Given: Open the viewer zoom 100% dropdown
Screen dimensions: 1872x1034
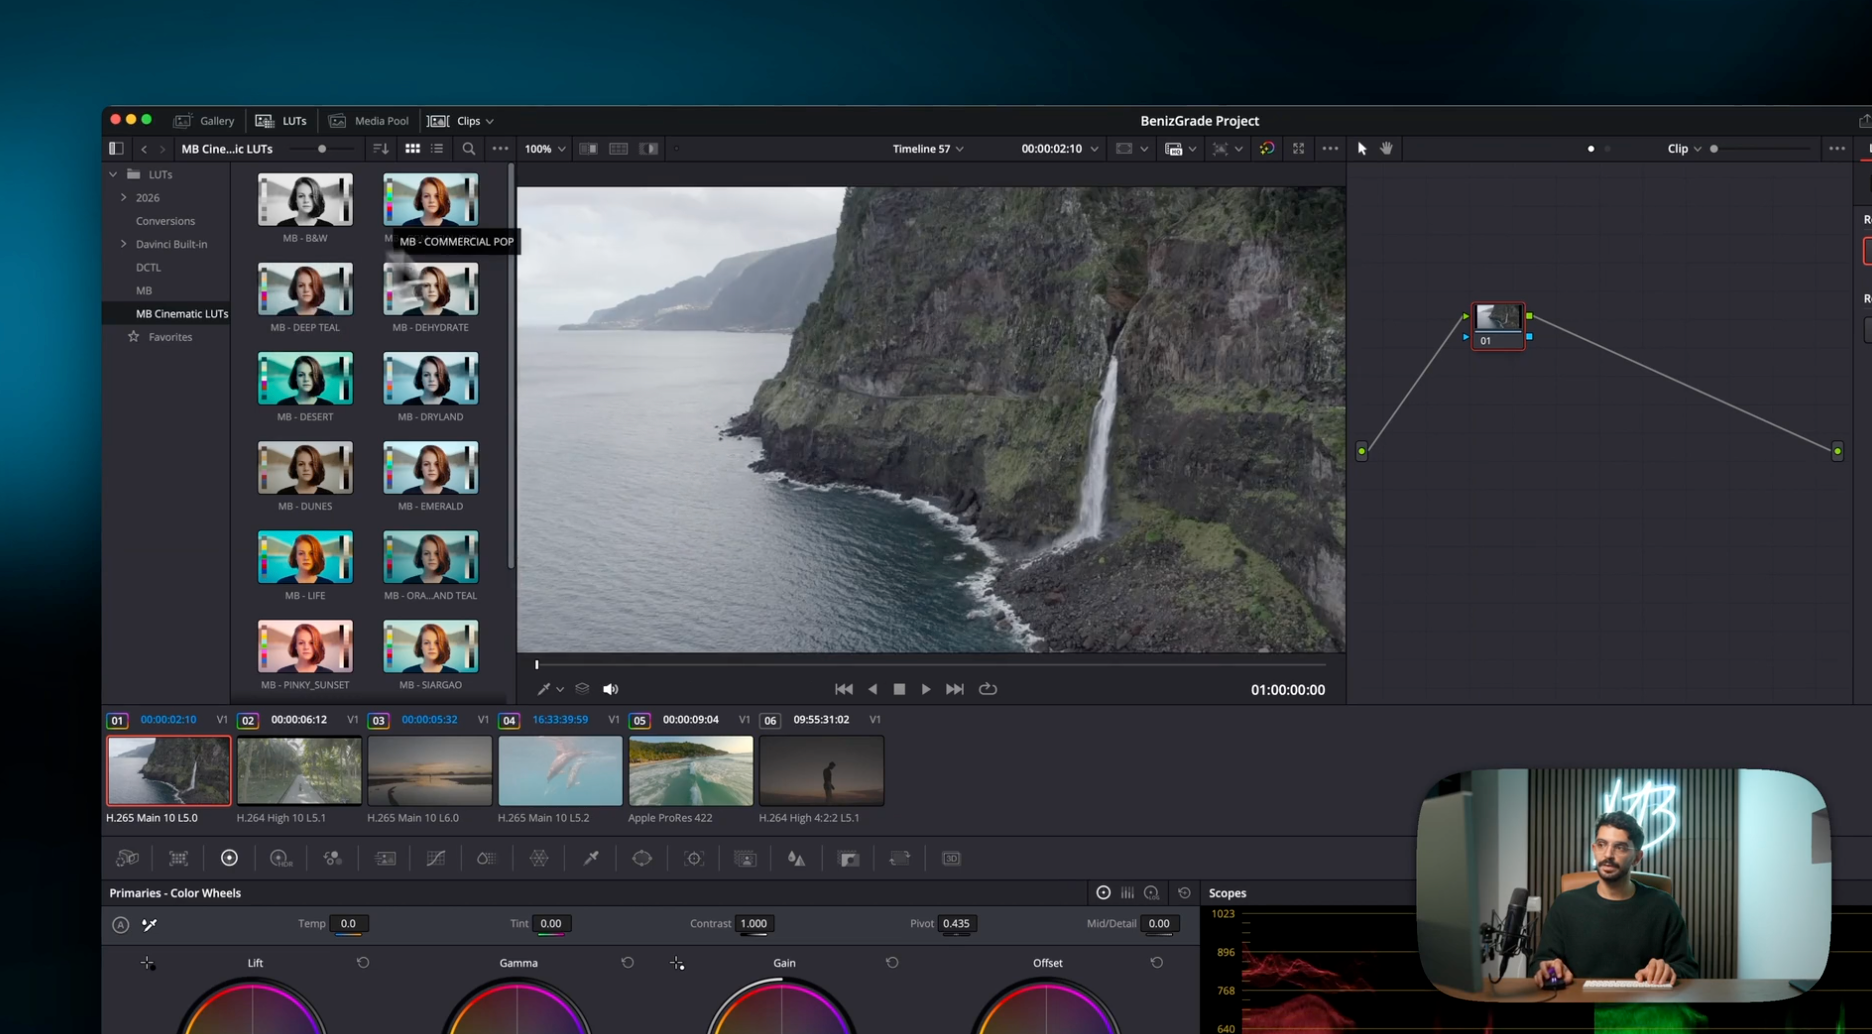Looking at the screenshot, I should [x=545, y=149].
